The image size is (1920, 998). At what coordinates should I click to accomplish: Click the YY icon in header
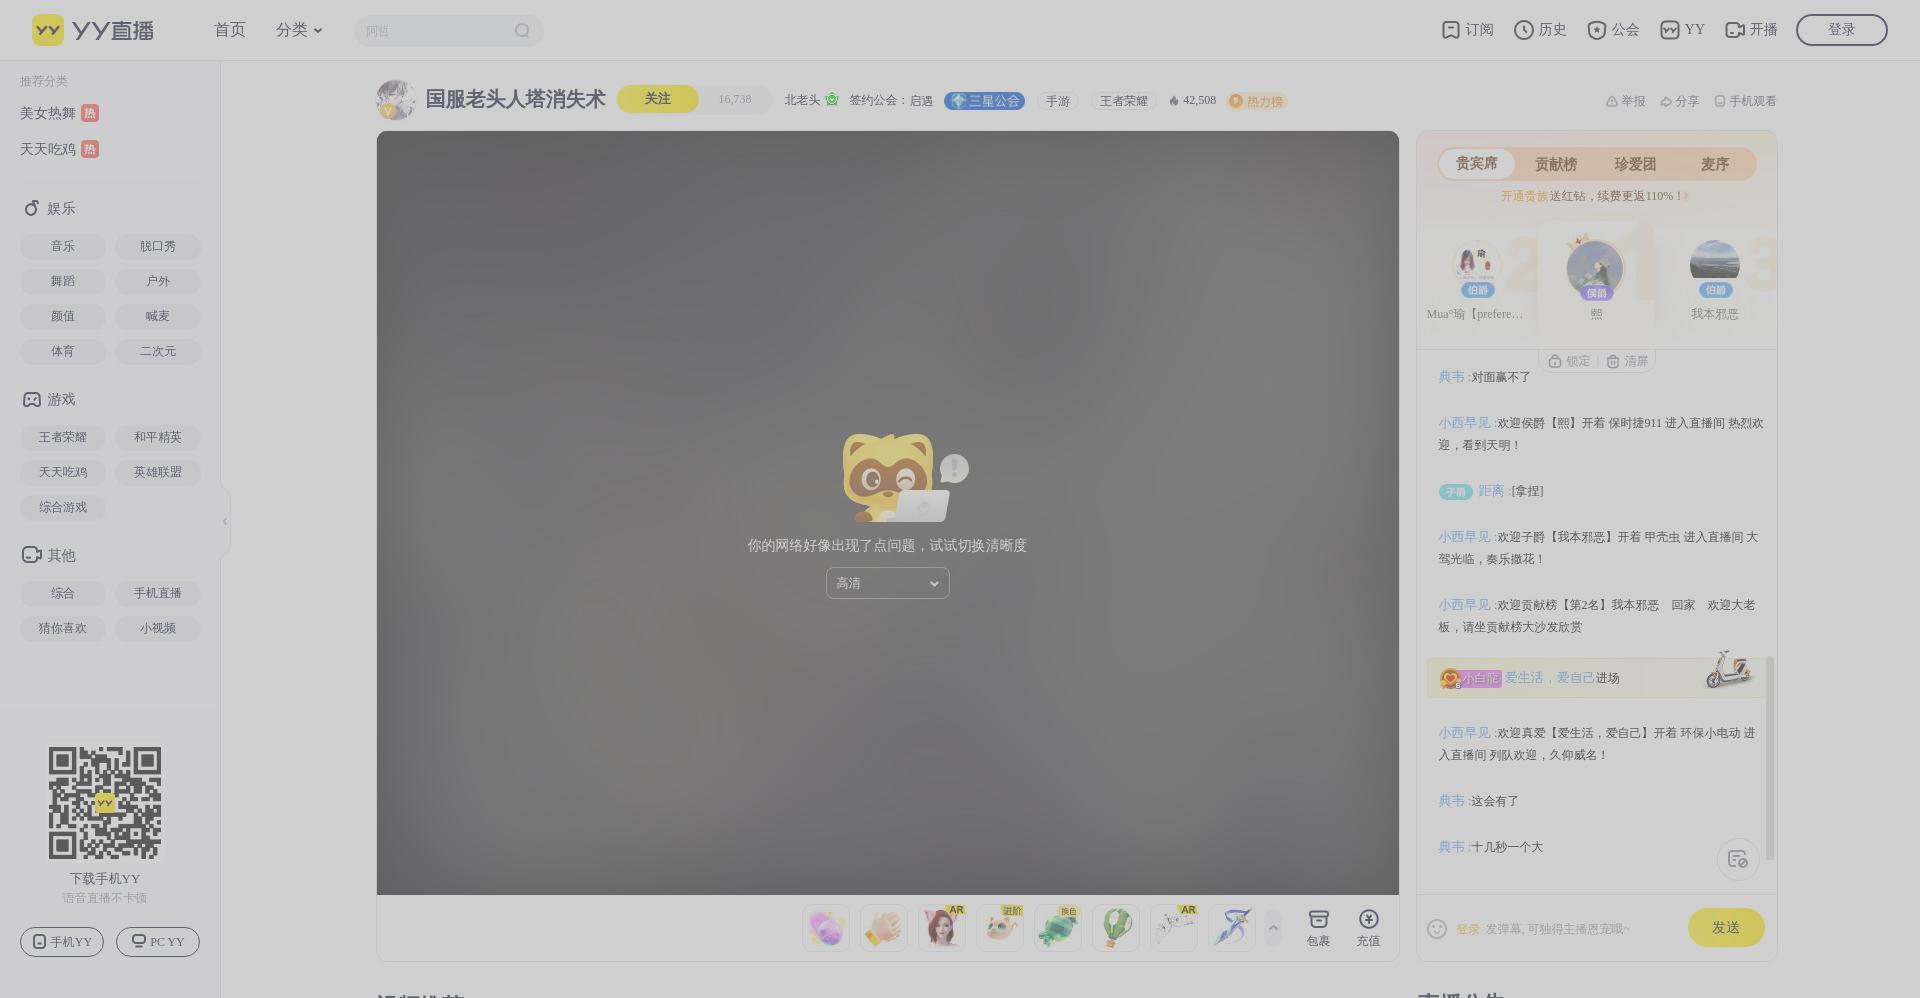pos(1682,30)
